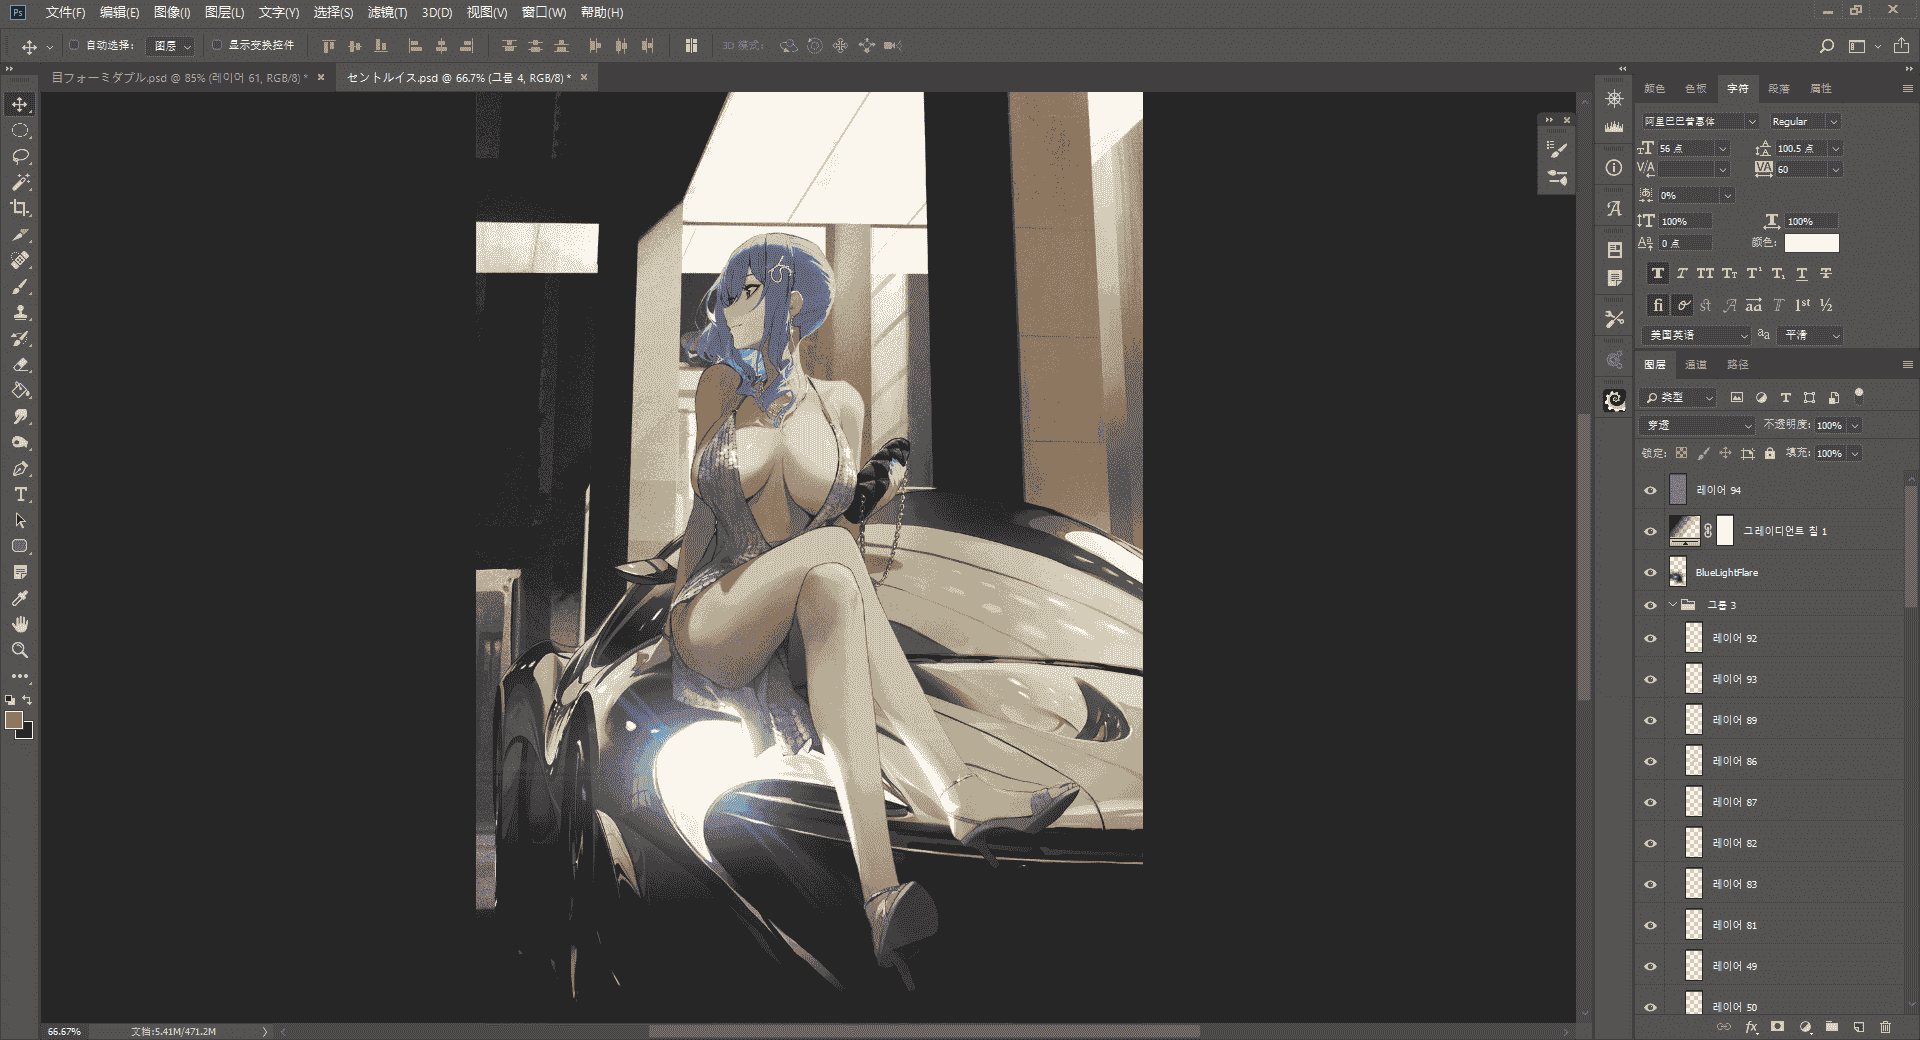Enable the 显示变换控件 checkbox
The width and height of the screenshot is (1920, 1040).
coord(216,45)
